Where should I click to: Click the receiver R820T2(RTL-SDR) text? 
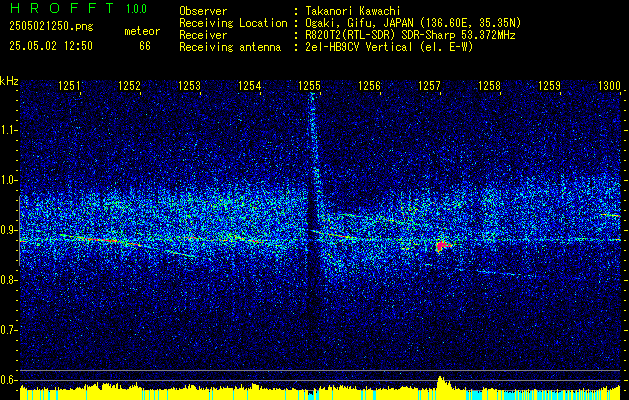click(351, 35)
